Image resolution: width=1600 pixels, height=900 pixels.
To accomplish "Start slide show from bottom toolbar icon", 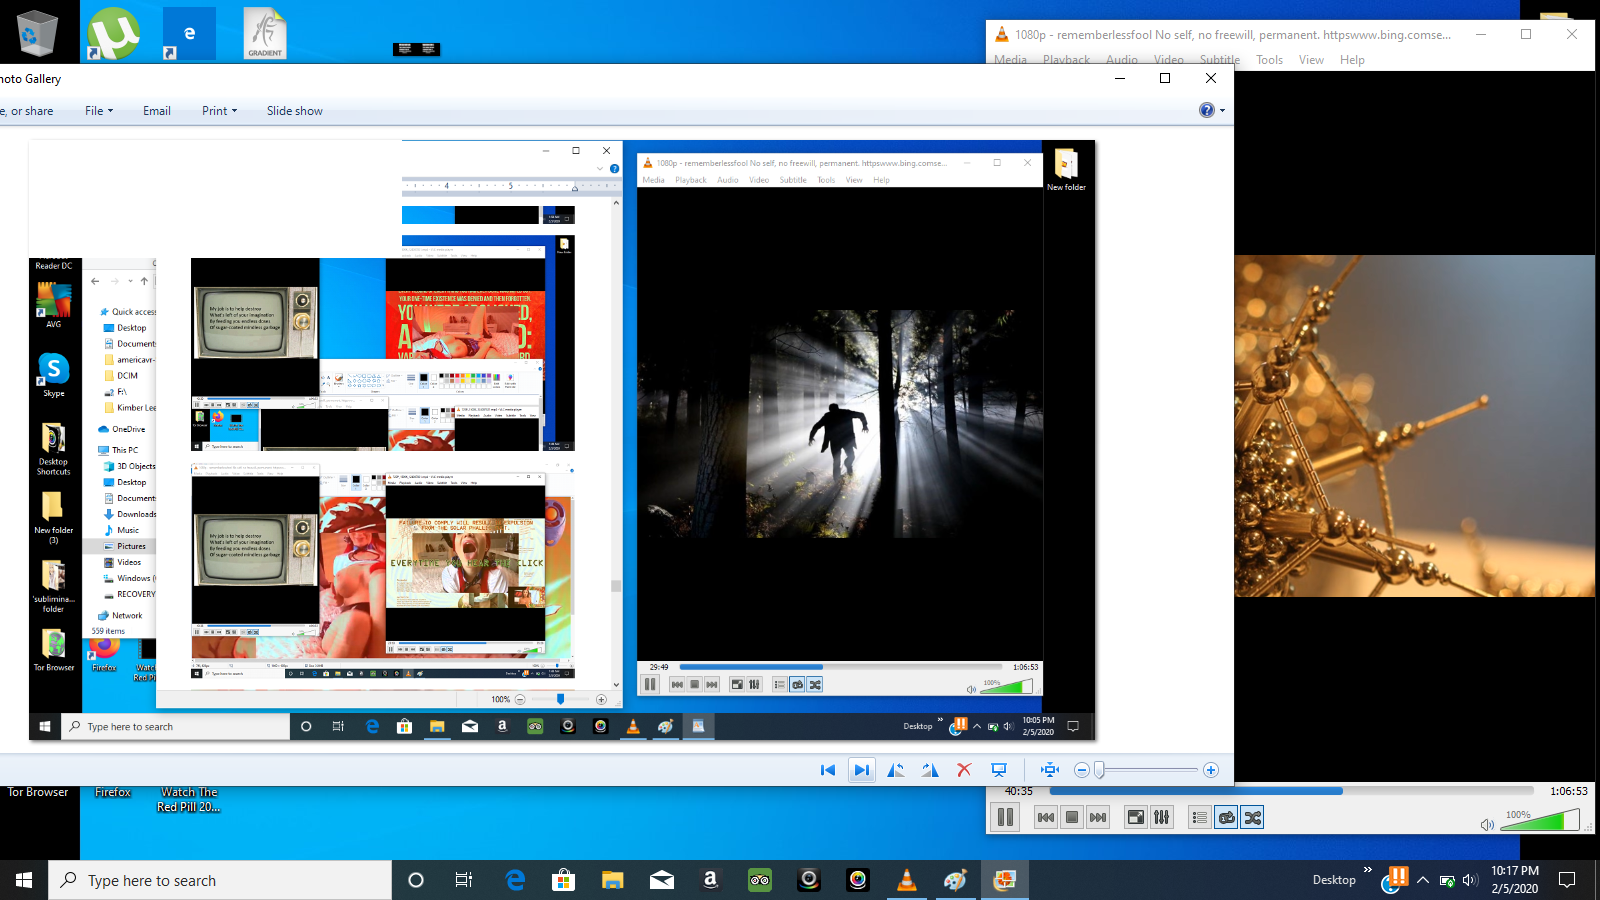I will click(x=998, y=770).
